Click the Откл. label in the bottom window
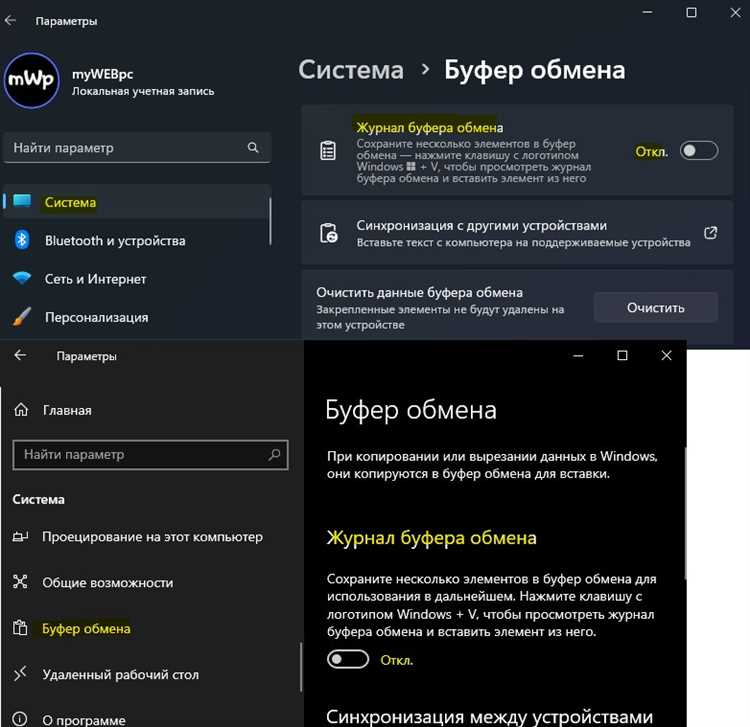750x727 pixels. tap(397, 661)
